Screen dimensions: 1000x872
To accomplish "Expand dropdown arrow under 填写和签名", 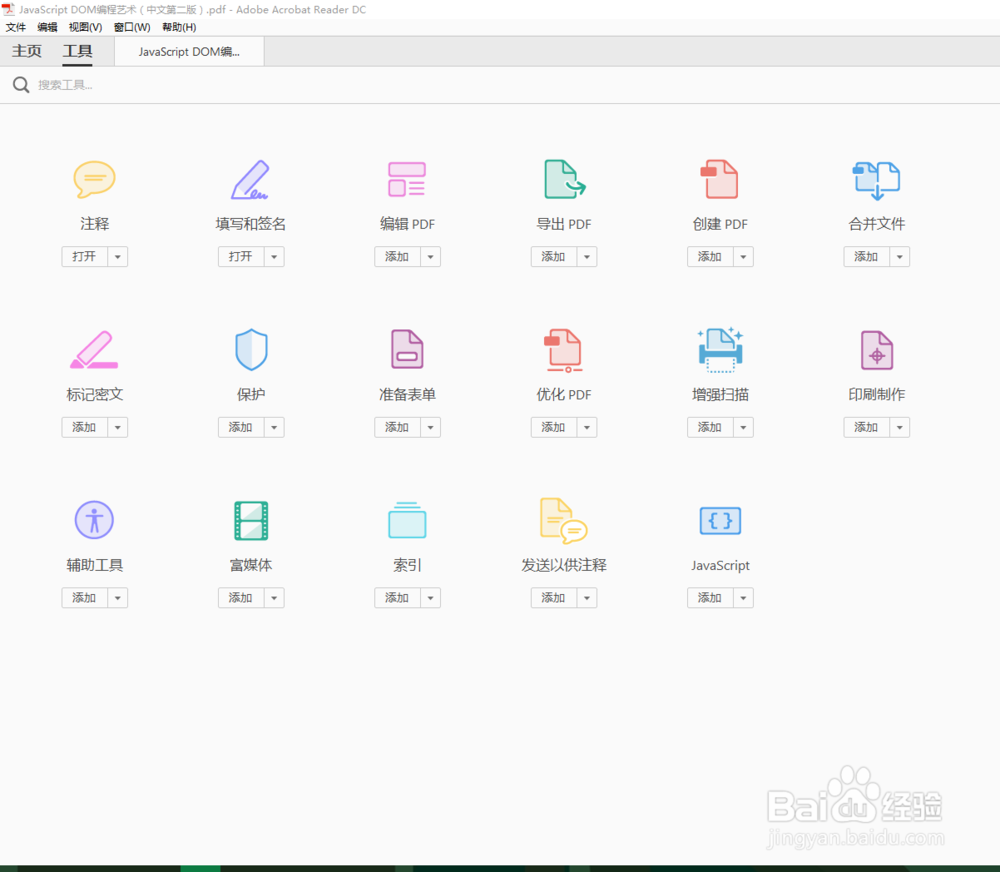I will (x=274, y=256).
